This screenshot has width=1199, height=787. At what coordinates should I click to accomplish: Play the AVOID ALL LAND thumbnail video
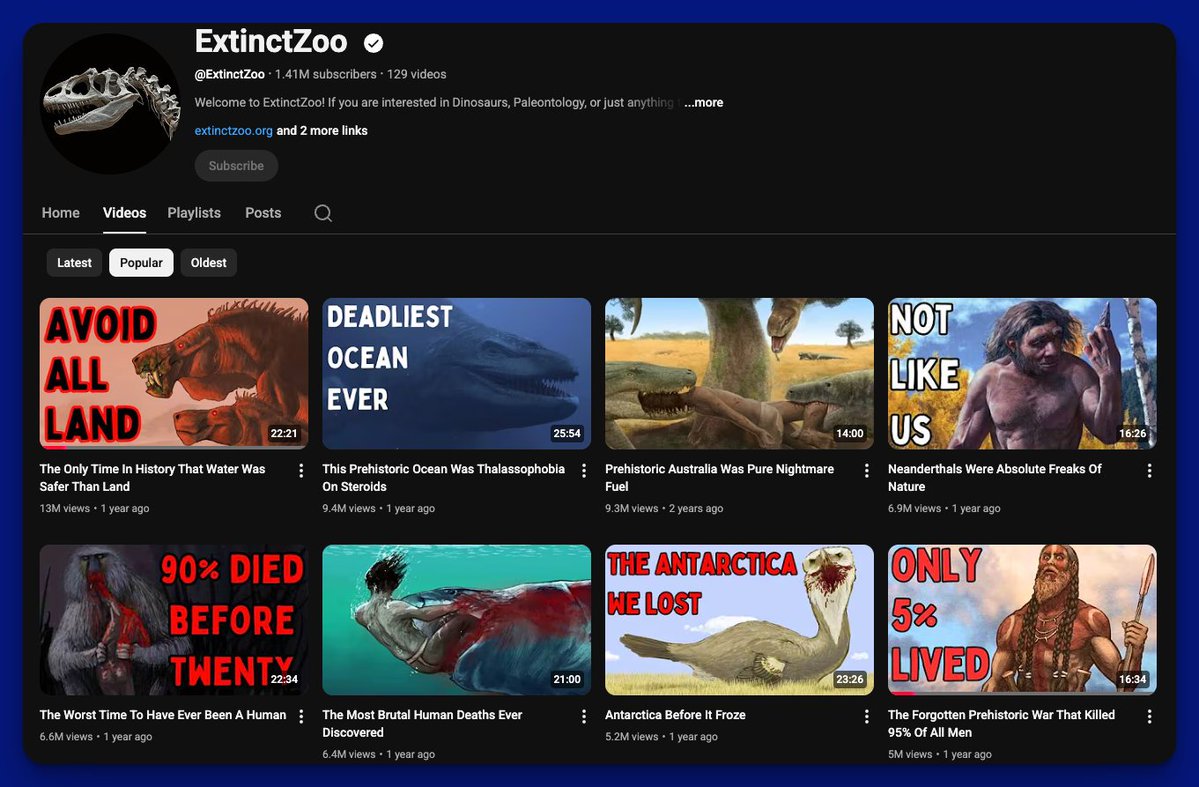click(x=174, y=373)
